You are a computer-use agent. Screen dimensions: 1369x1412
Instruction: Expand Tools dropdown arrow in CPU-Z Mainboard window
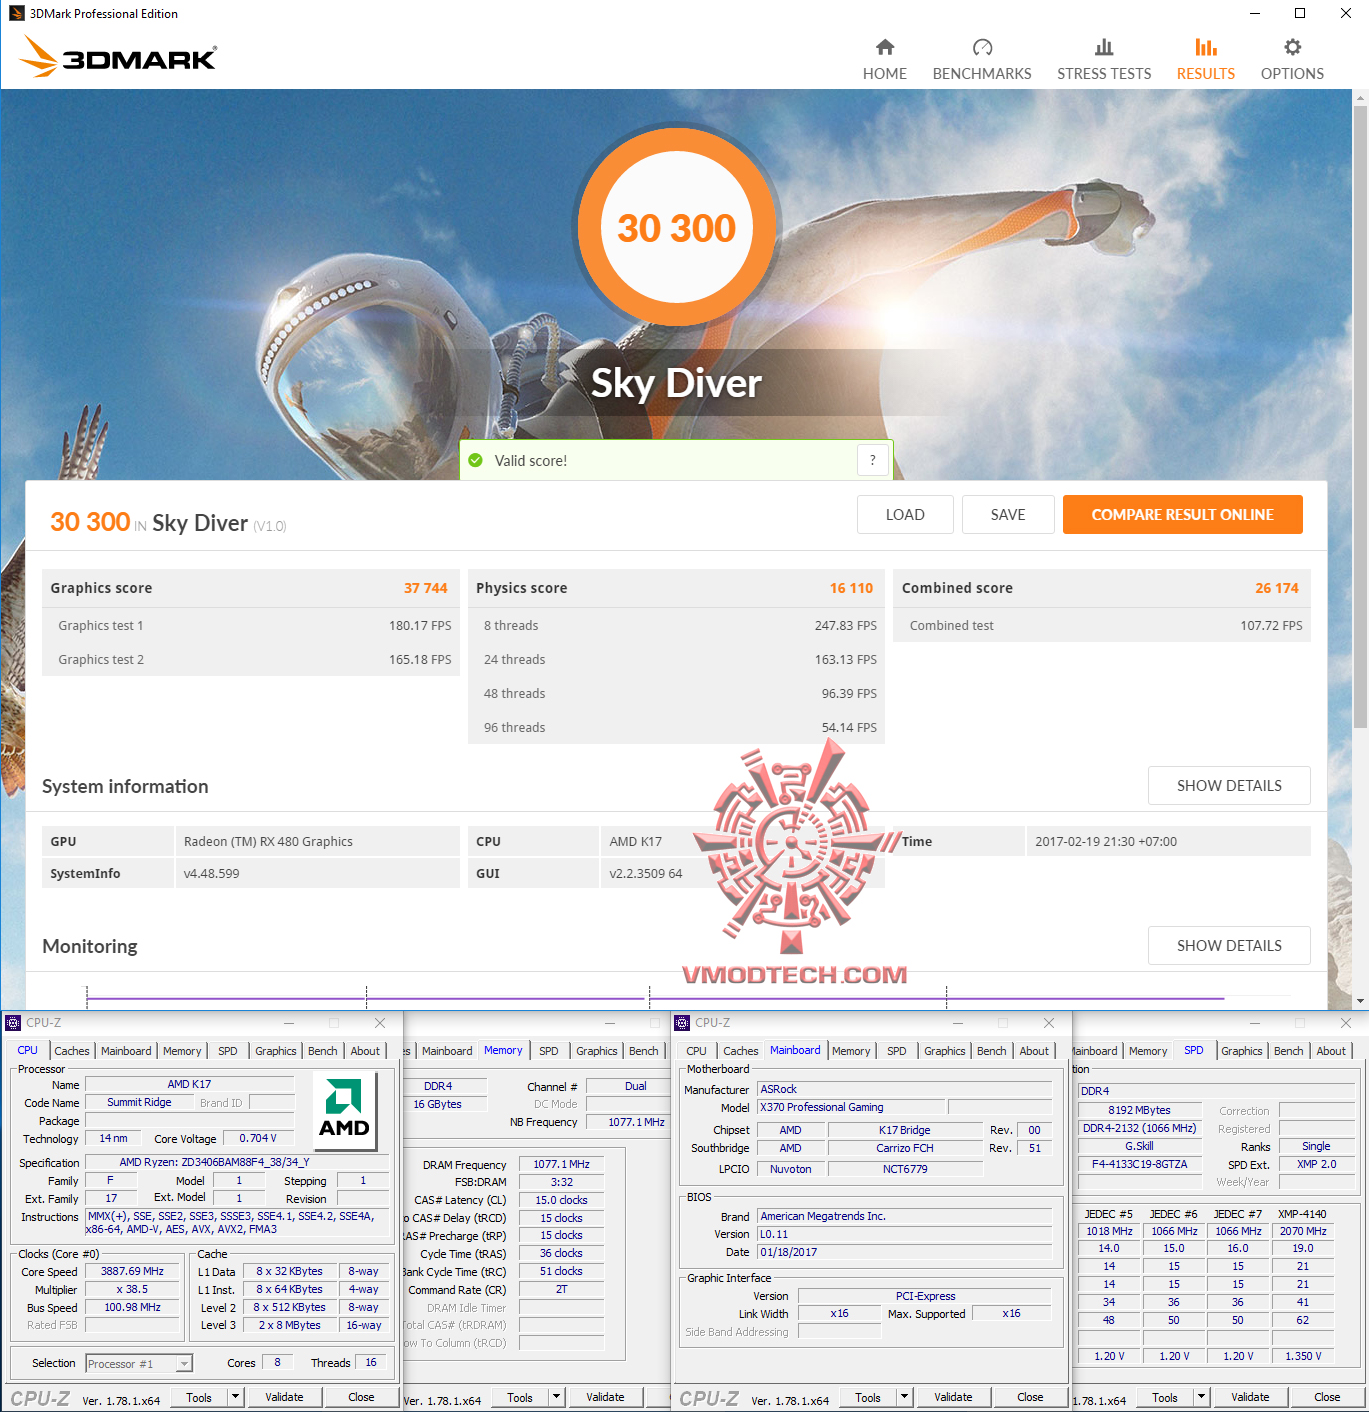click(905, 1397)
